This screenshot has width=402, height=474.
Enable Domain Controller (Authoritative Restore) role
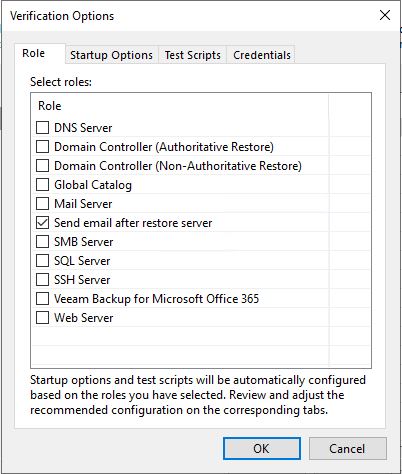[42, 146]
